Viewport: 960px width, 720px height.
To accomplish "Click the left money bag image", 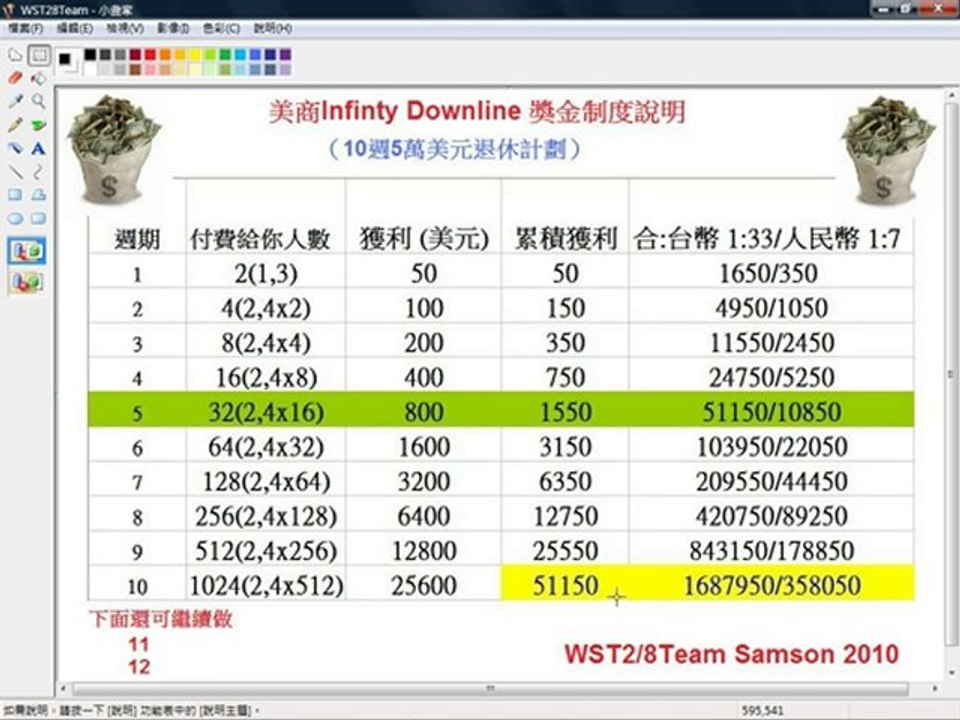I will [113, 150].
